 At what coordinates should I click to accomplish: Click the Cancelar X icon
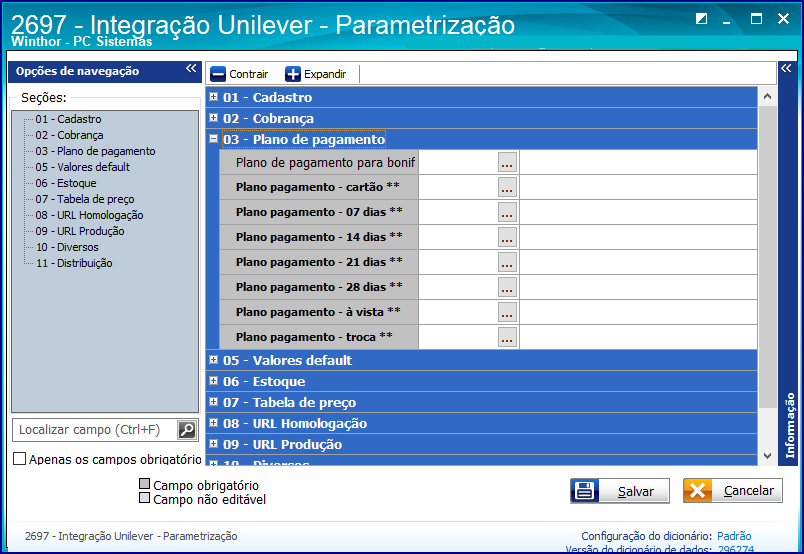697,491
